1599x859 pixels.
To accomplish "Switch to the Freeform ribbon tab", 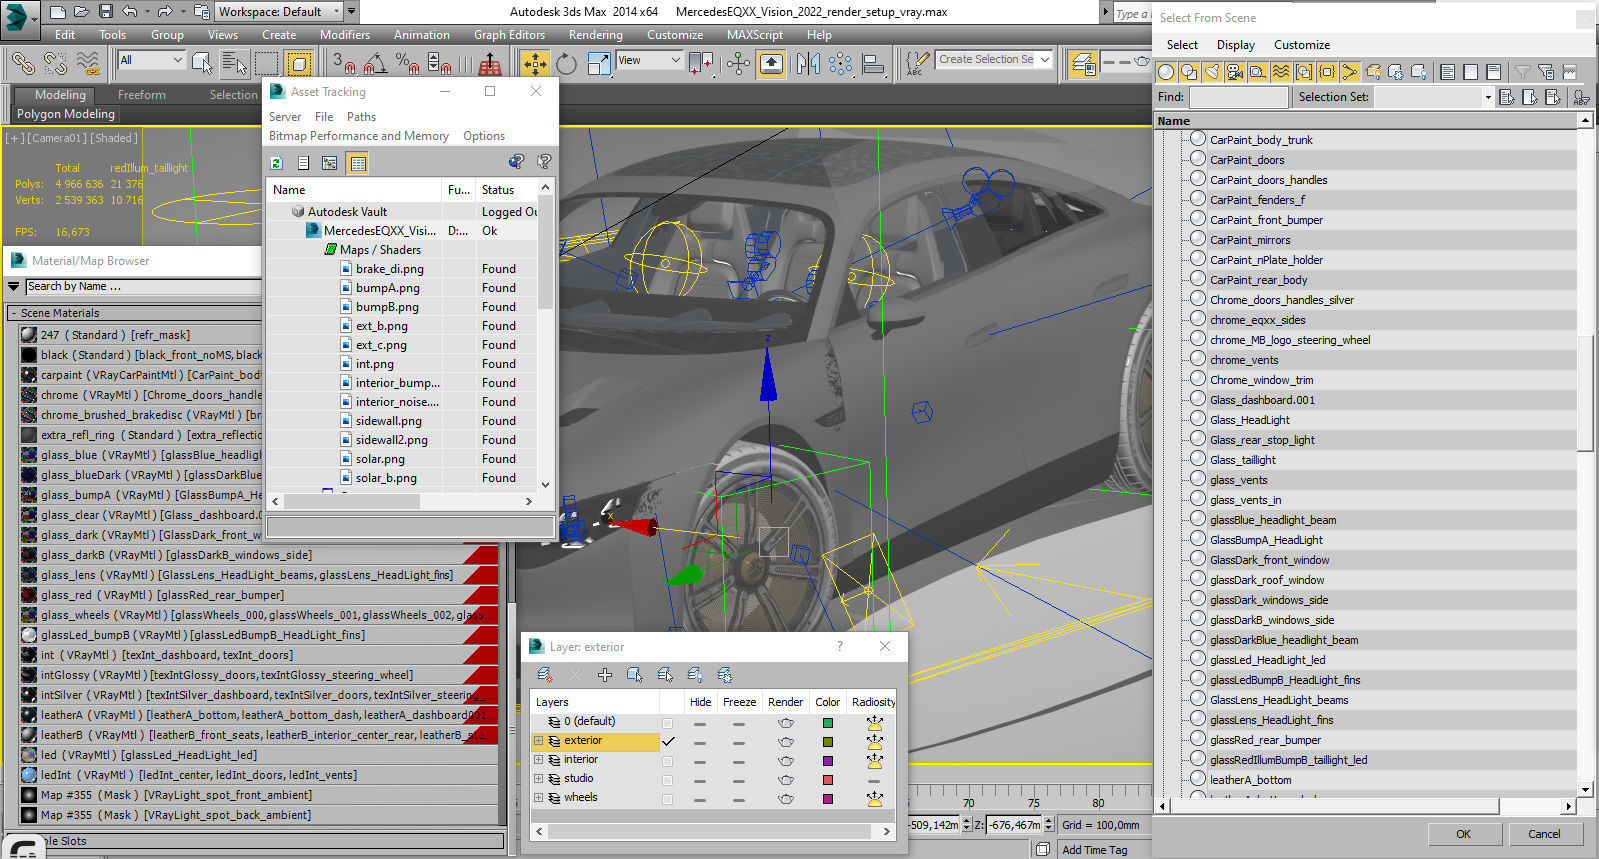I will pyautogui.click(x=141, y=95).
